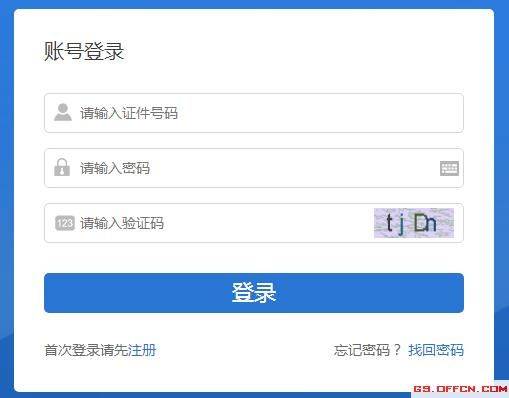
Task: Refresh the captcha image showing tjDn
Action: tap(414, 223)
